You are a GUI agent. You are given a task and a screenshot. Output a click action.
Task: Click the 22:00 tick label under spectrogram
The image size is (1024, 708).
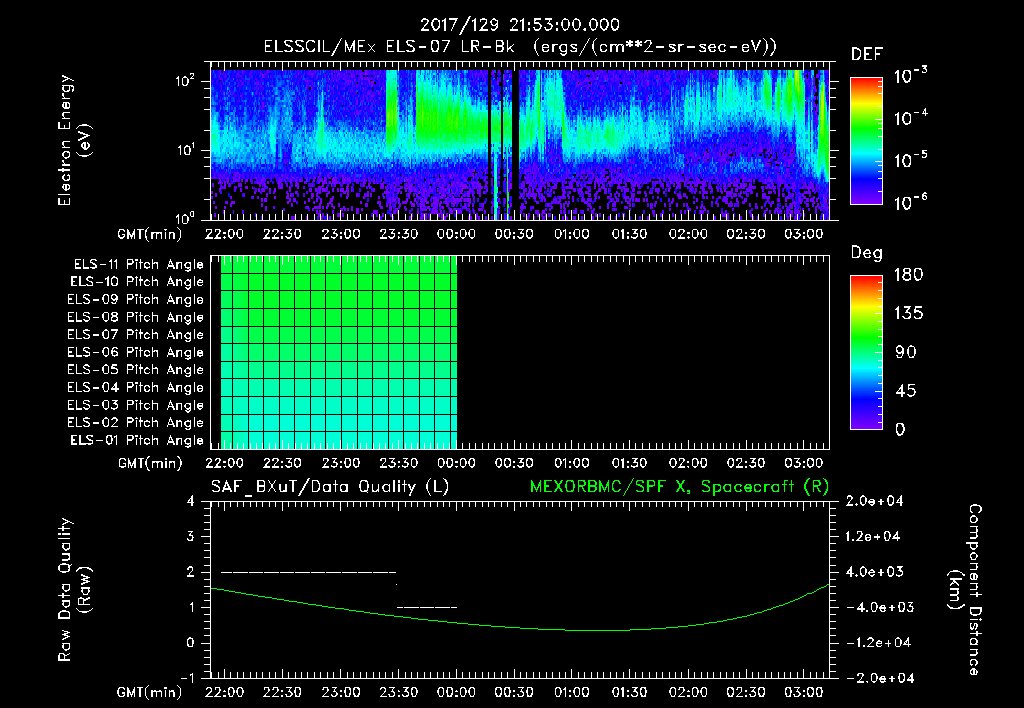225,234
